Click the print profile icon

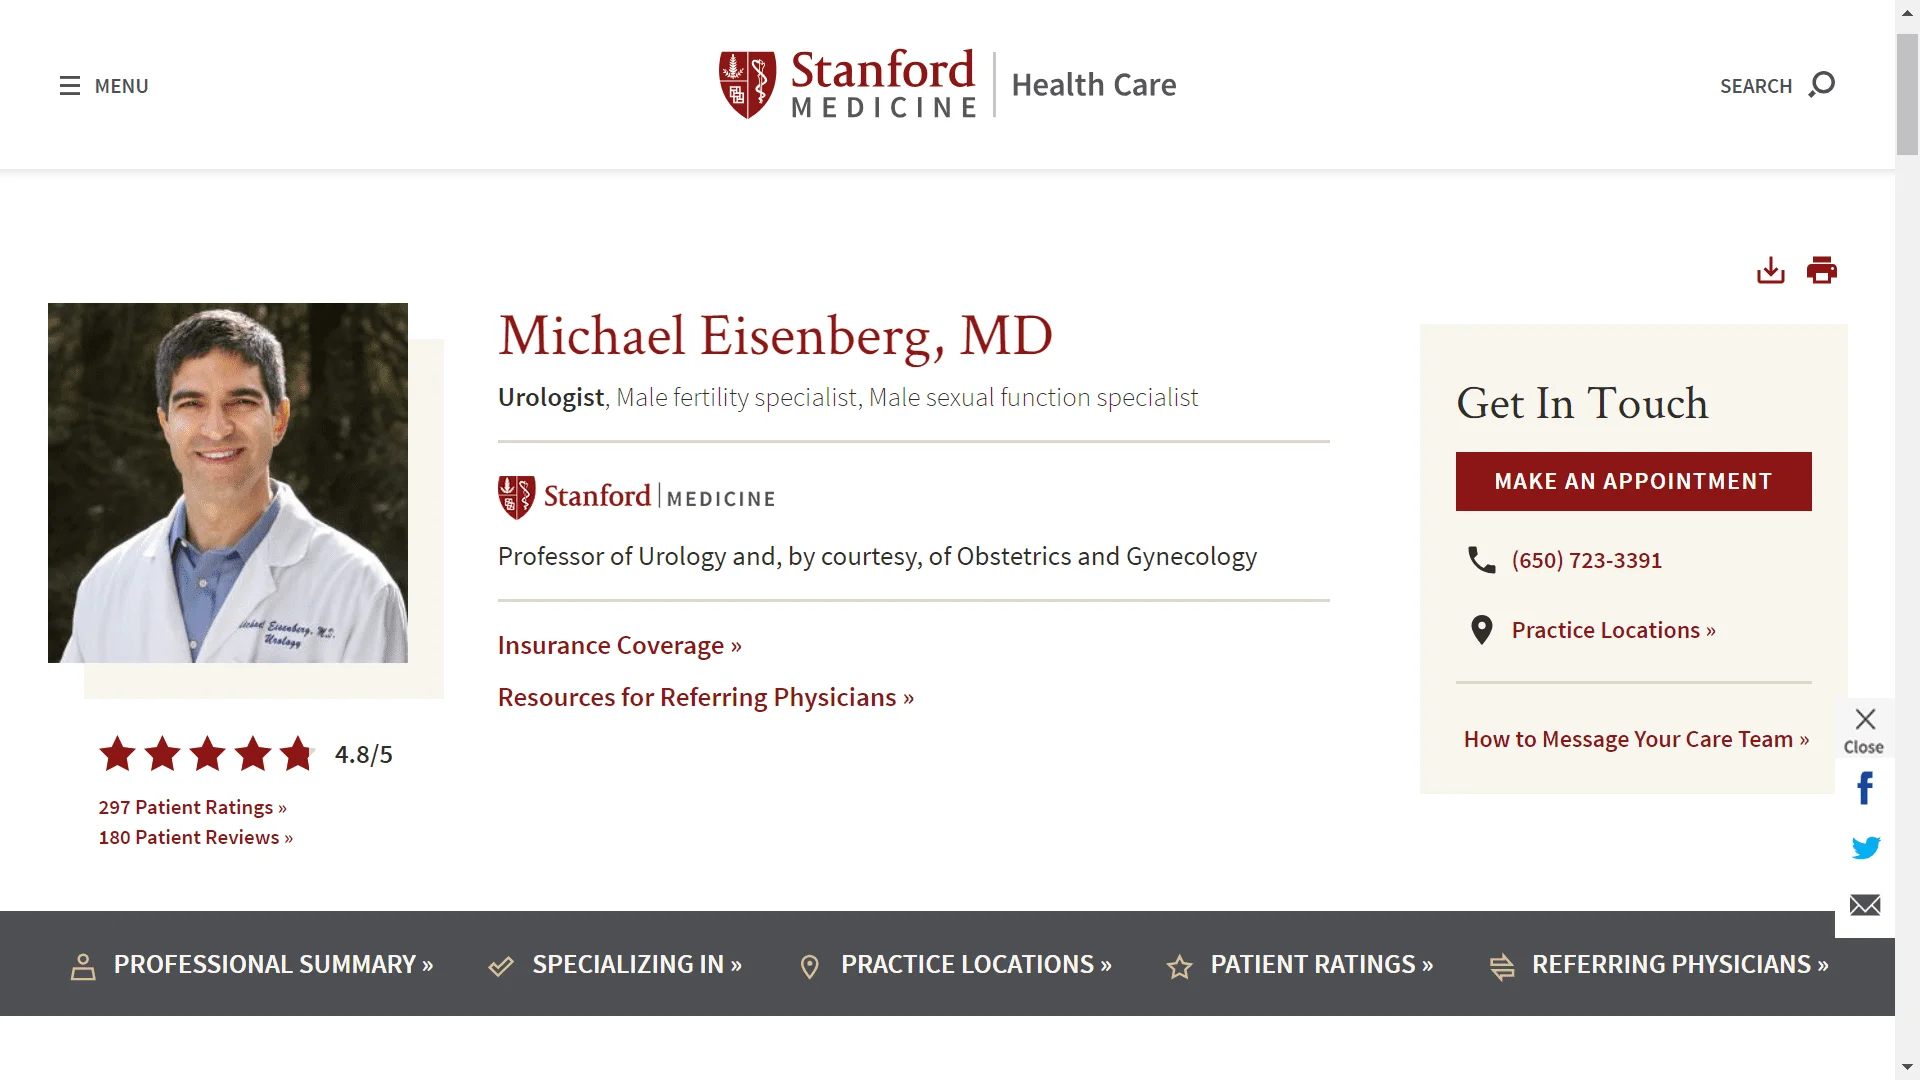pos(1822,270)
